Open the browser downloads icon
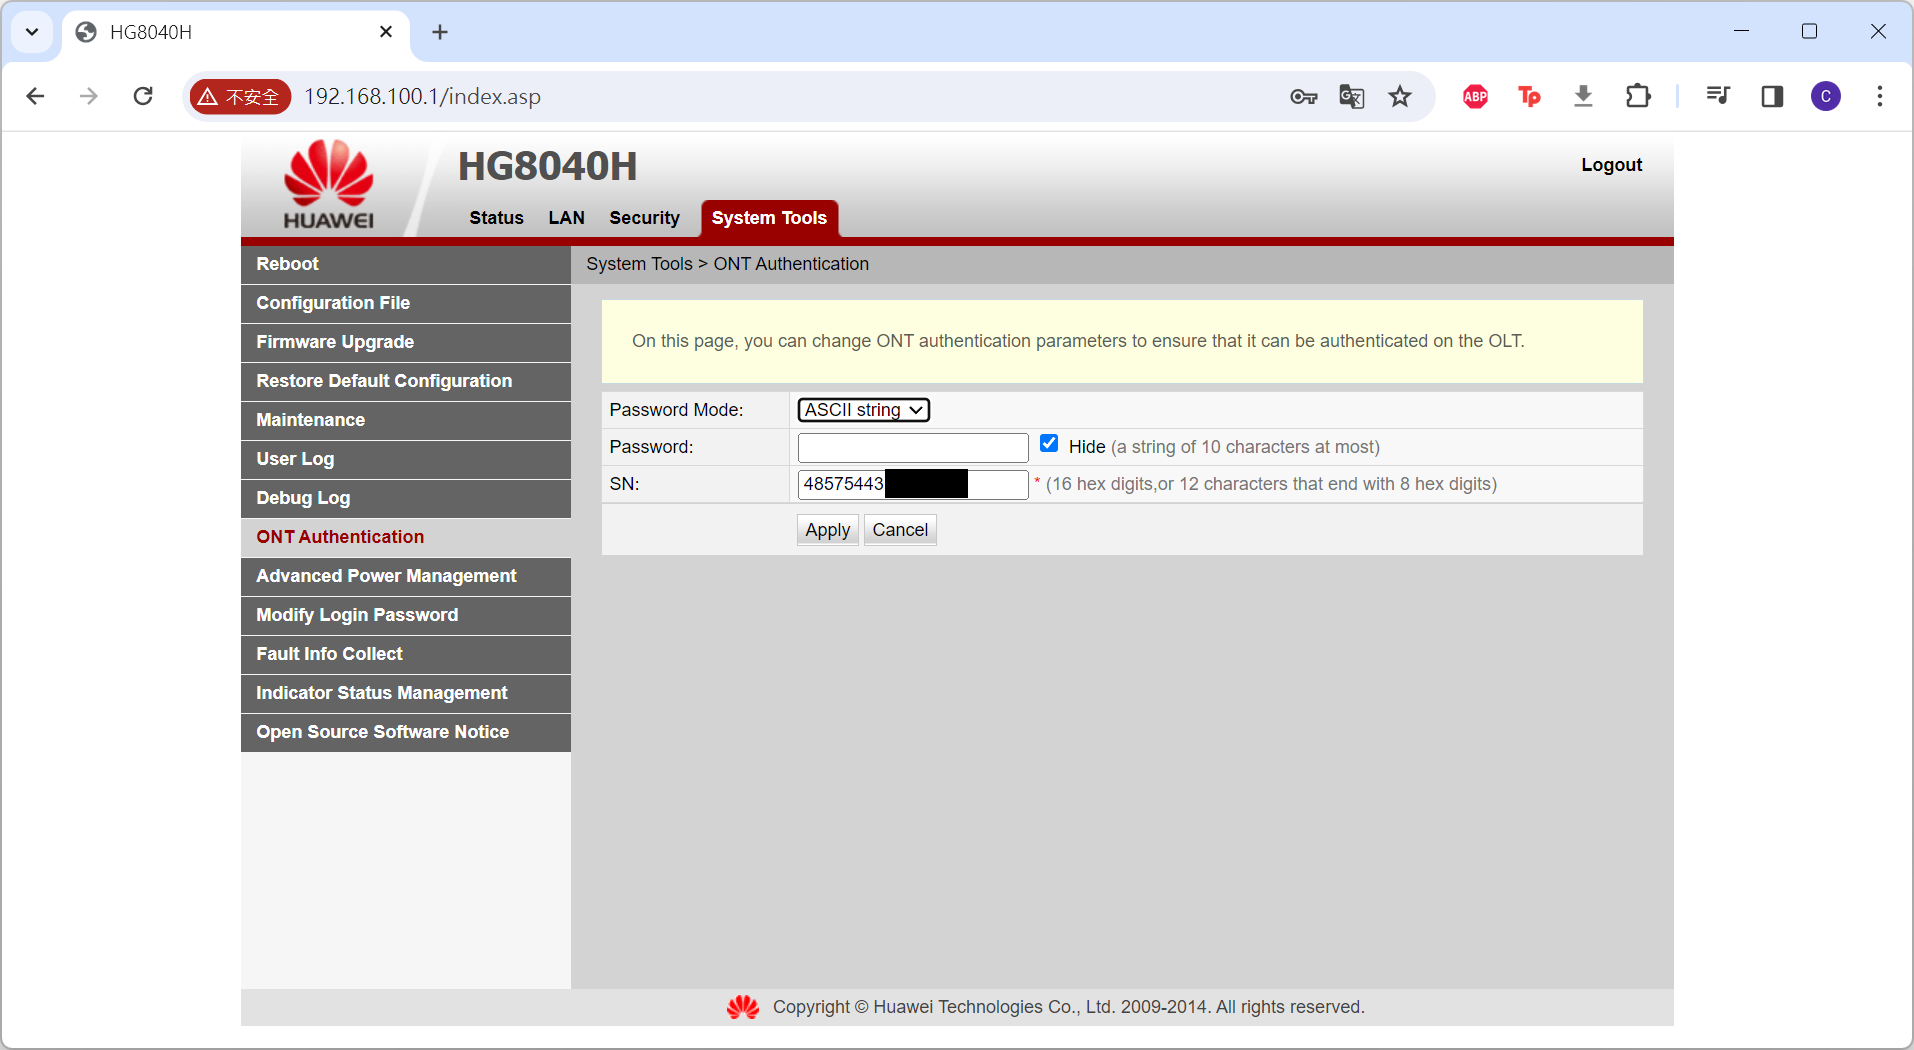 click(1583, 96)
